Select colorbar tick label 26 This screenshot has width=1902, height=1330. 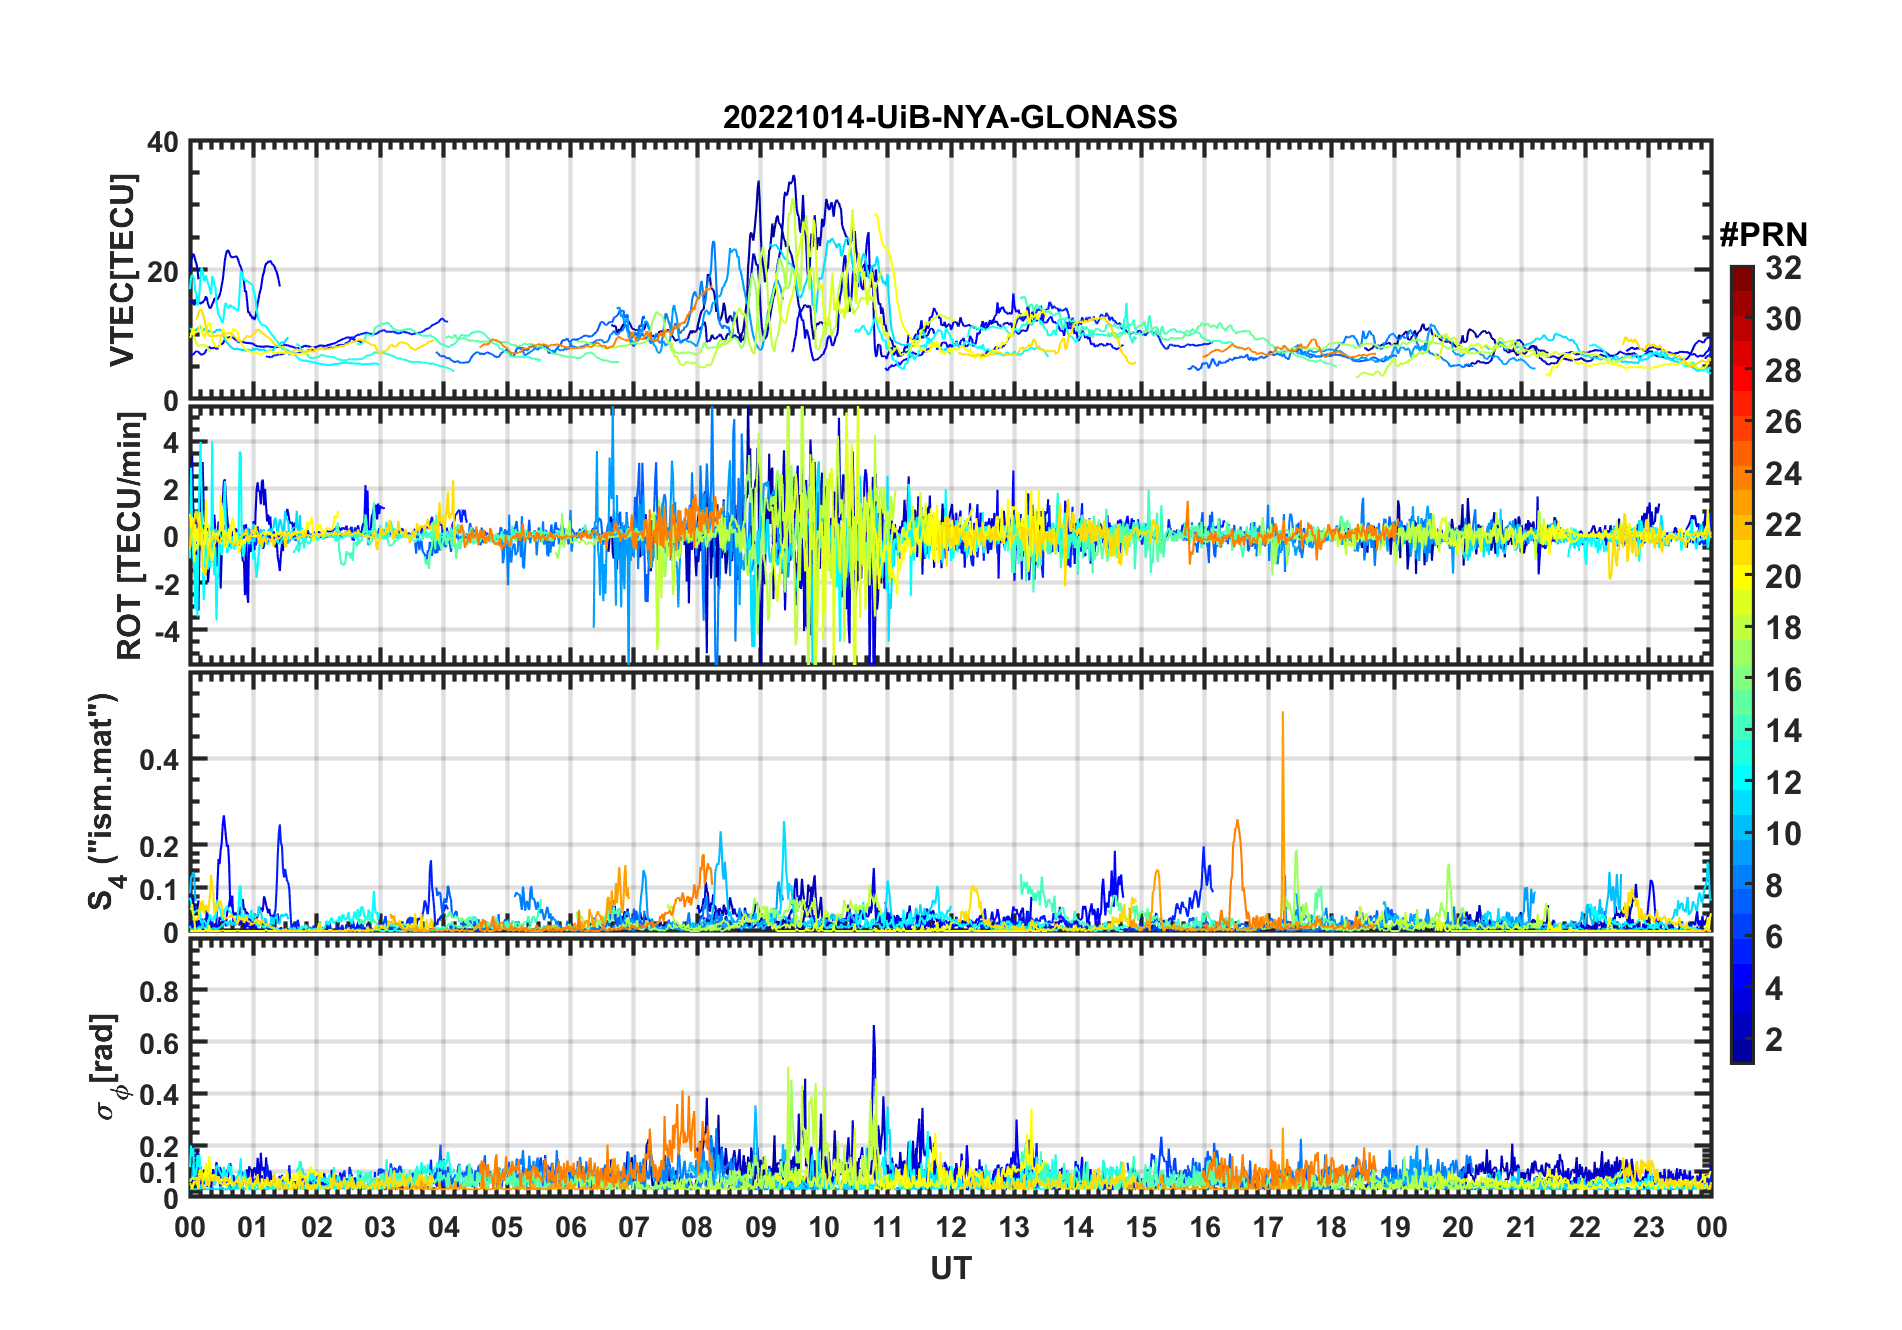[x=1783, y=422]
